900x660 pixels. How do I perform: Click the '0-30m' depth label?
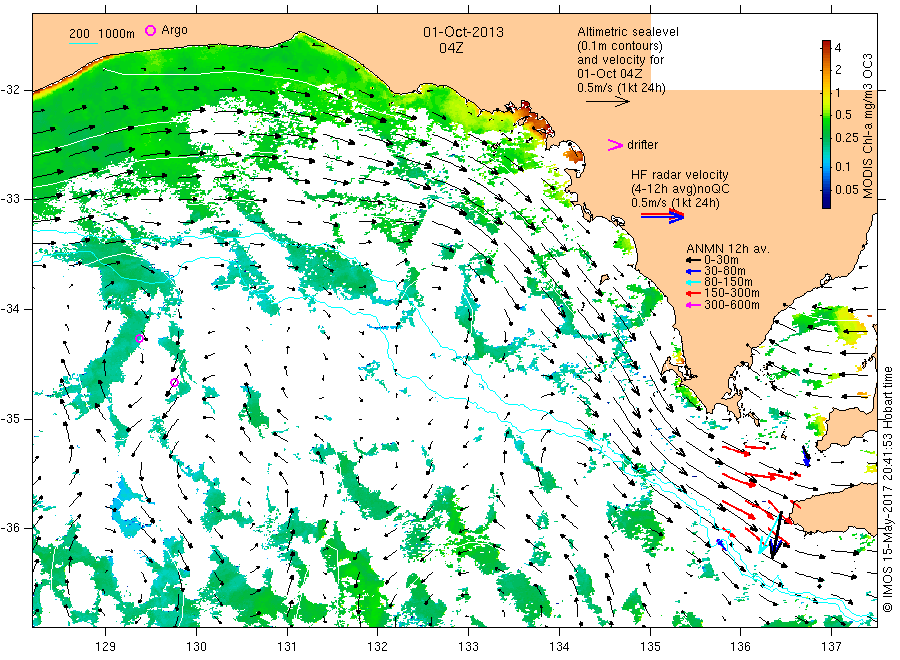pos(721,260)
